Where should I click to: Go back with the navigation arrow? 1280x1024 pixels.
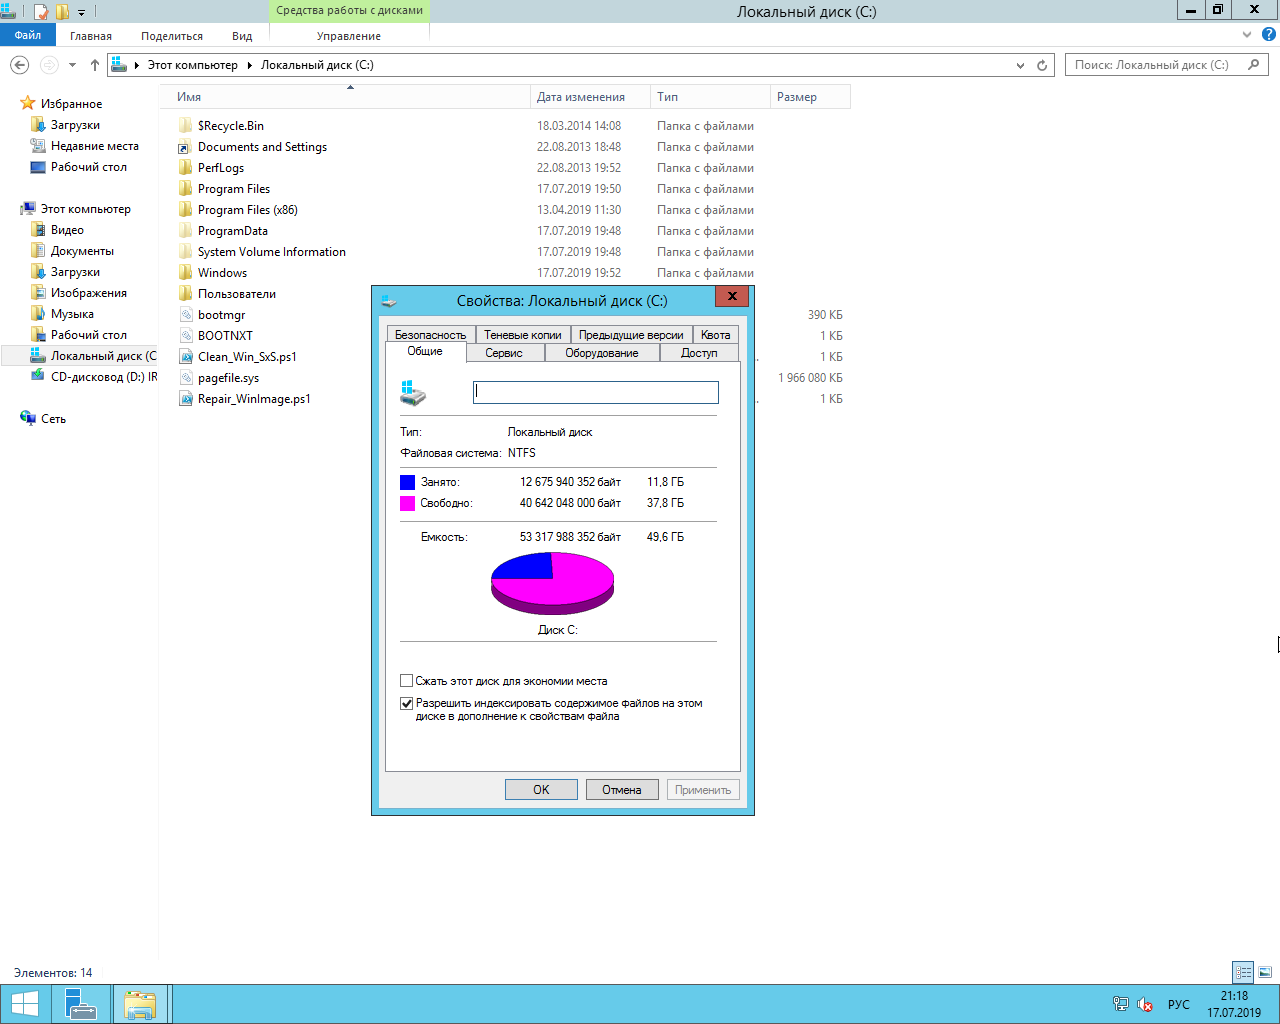coord(19,65)
